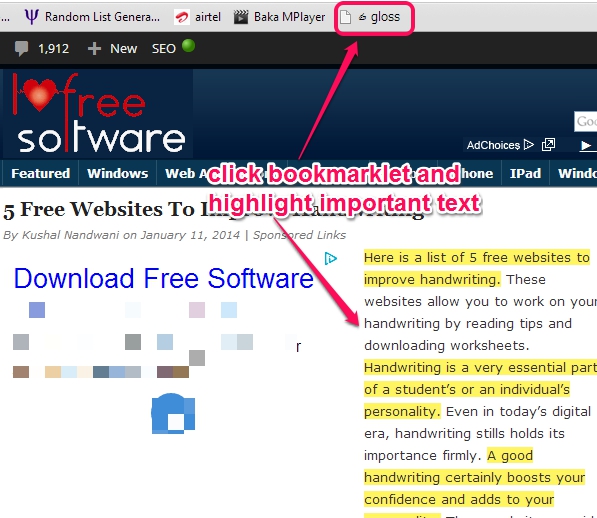Click the ad next arrow button
This screenshot has height=518, width=597.
[586, 146]
